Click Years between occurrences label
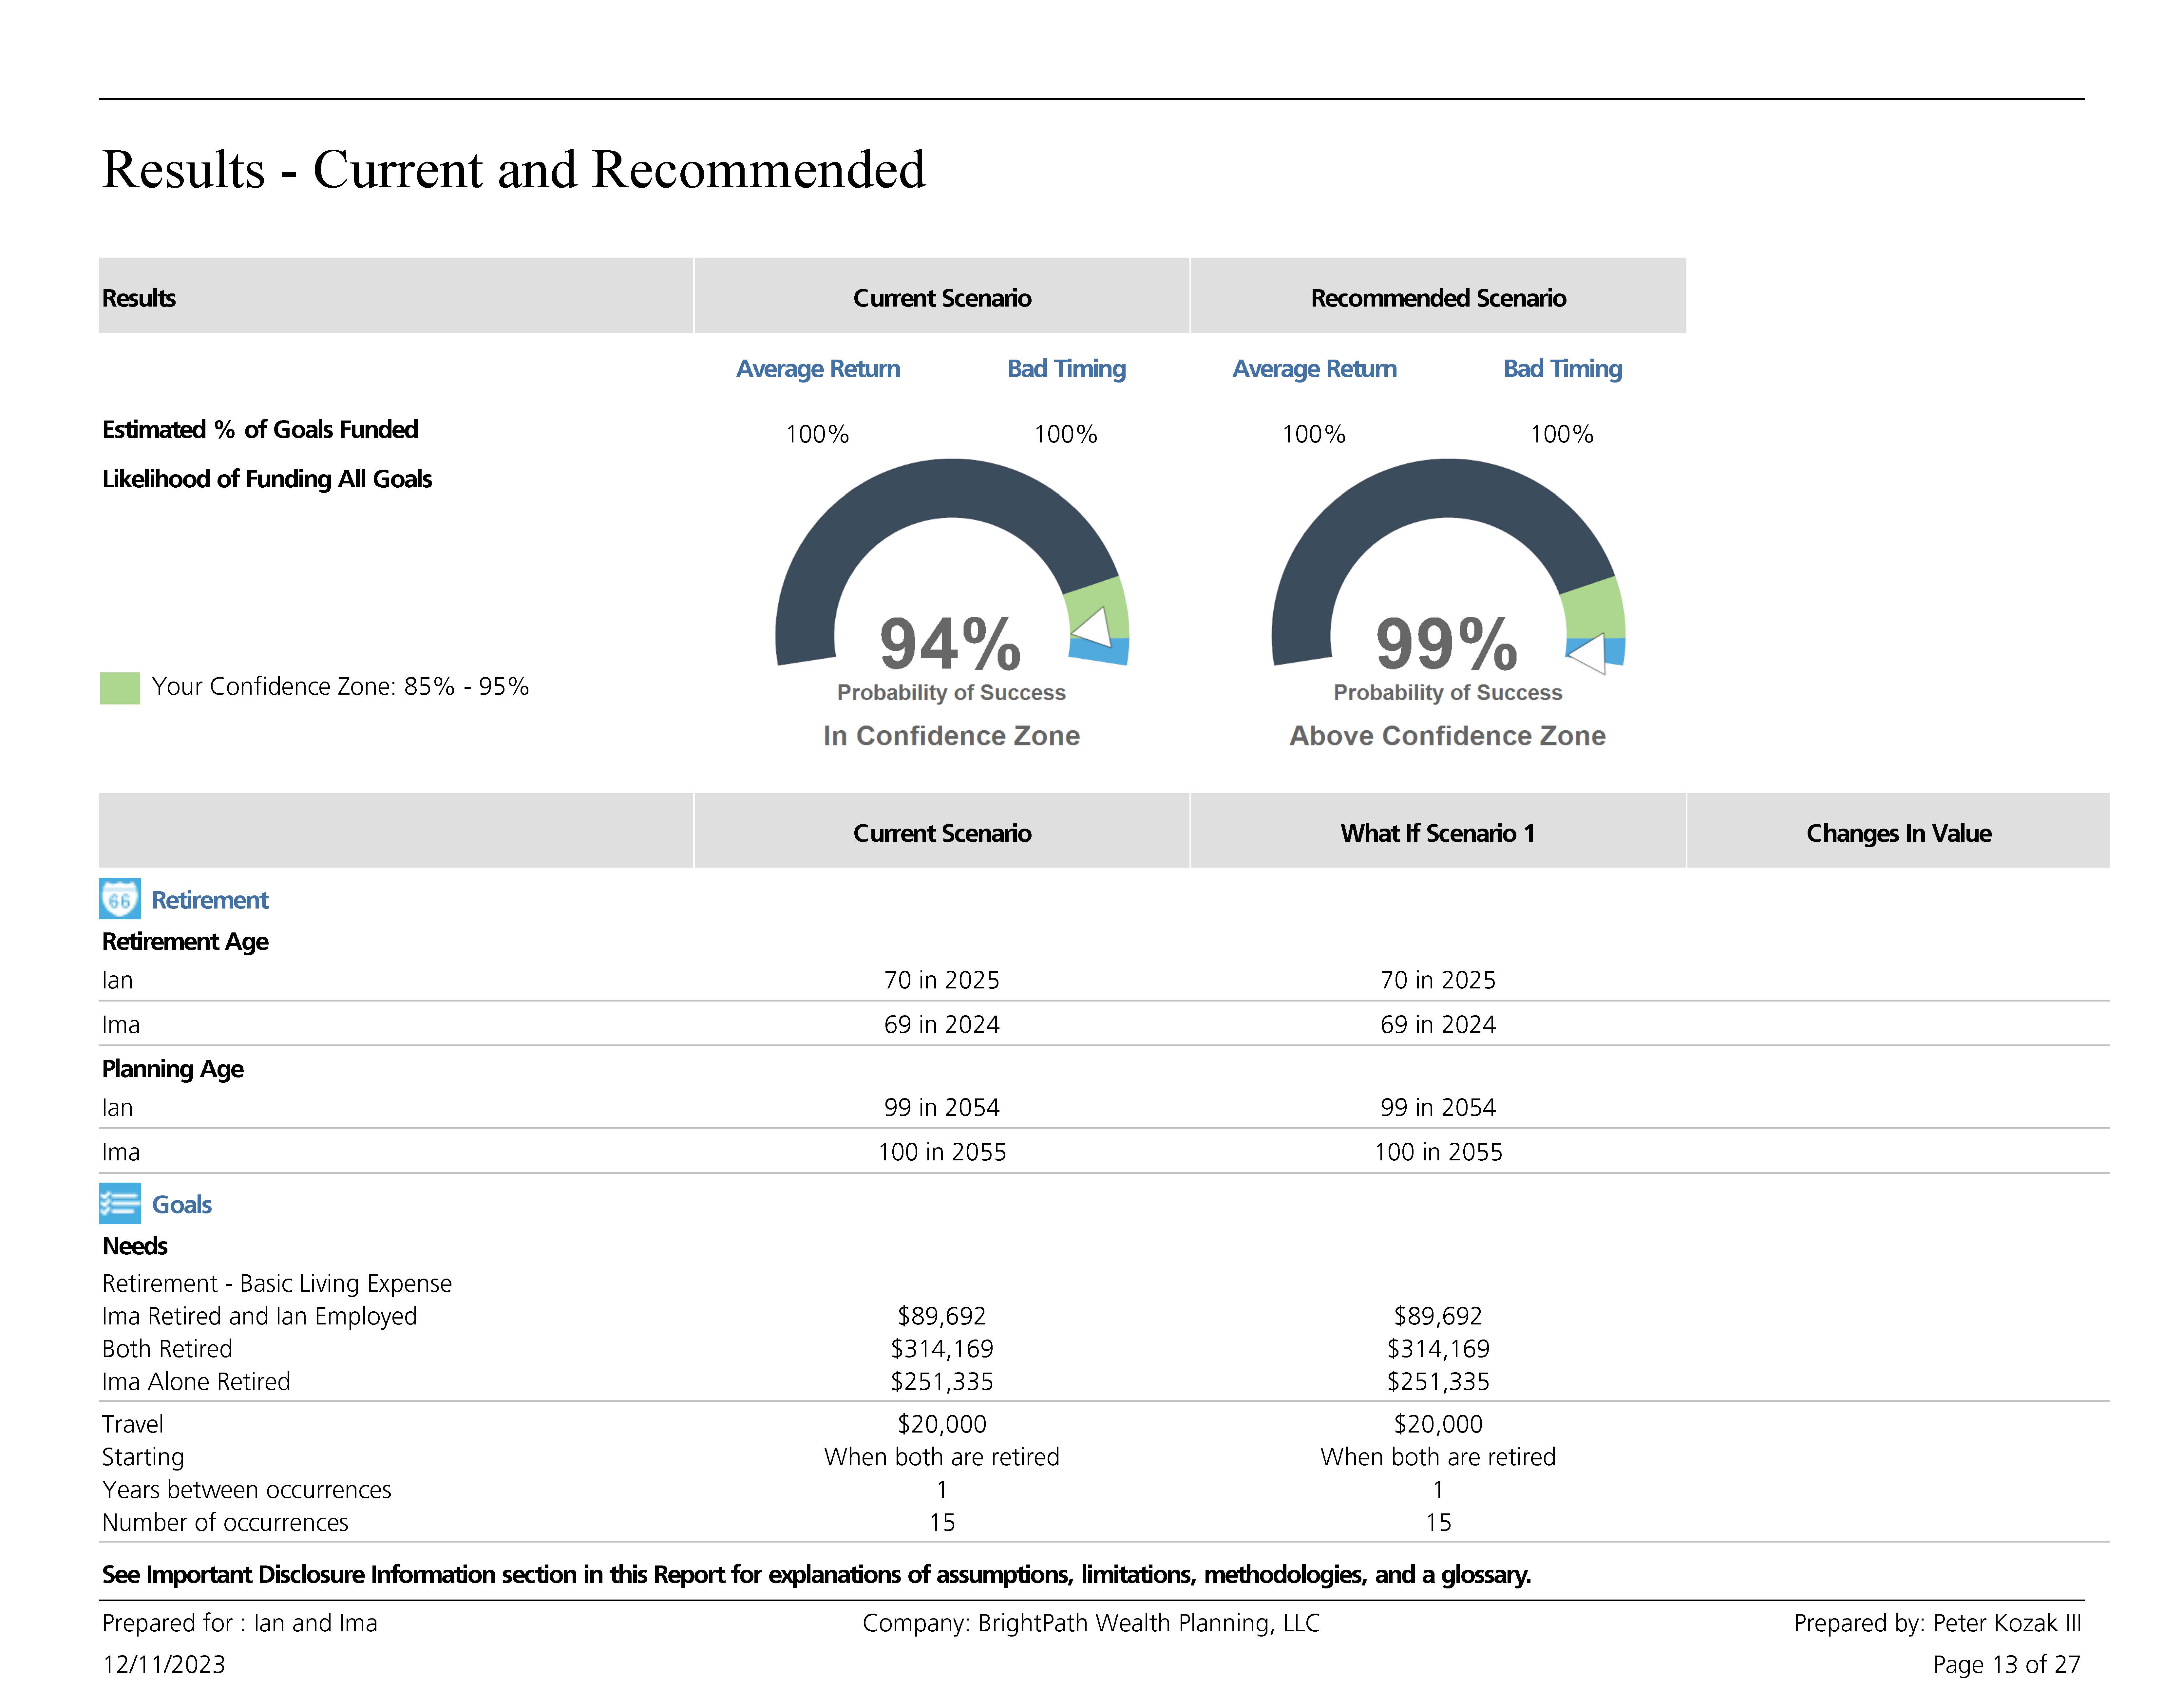Viewport: 2184px width, 1687px height. pyautogui.click(x=247, y=1490)
